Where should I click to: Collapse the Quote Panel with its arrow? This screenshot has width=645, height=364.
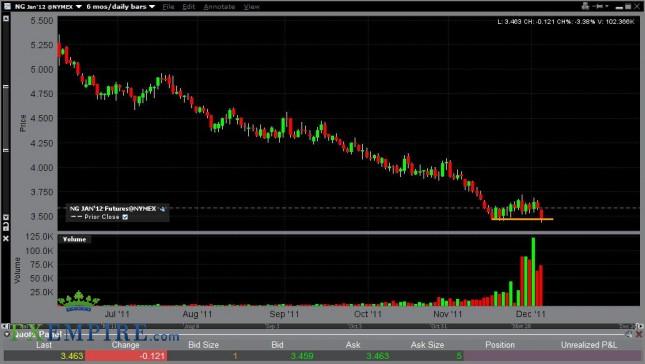pos(7,334)
